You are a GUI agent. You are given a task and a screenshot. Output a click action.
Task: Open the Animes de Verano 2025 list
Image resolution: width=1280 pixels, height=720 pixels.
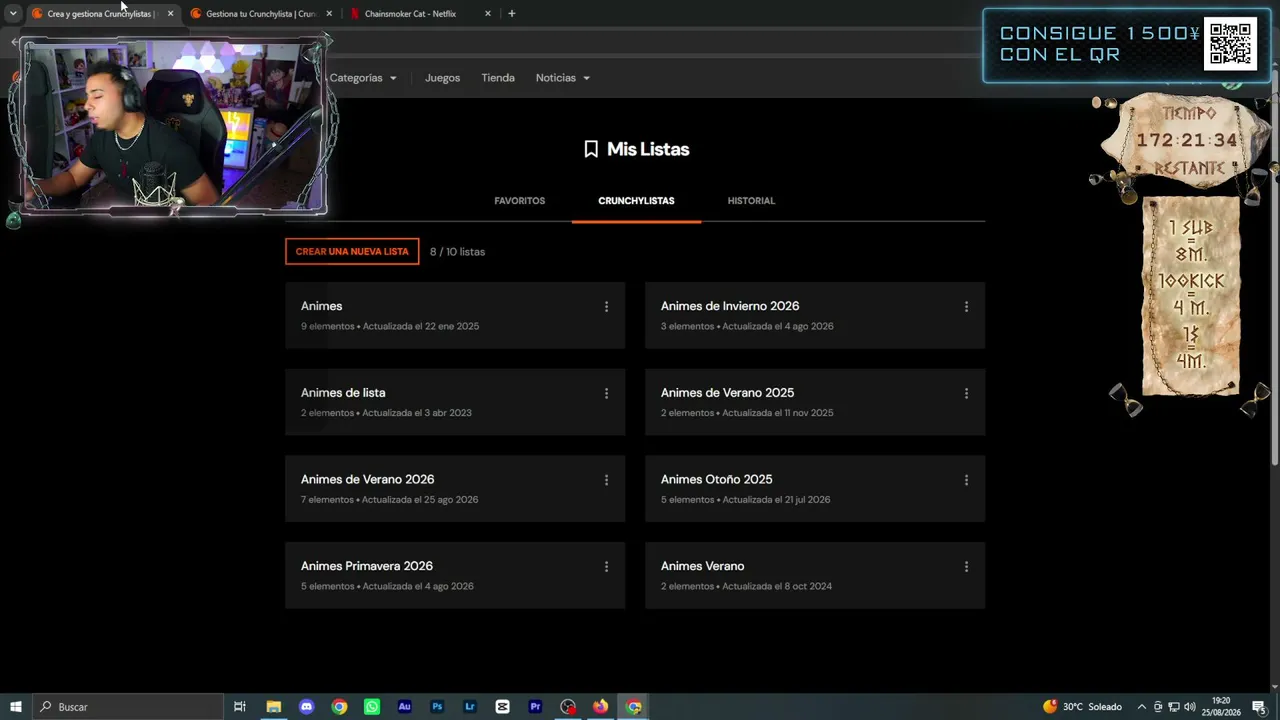tap(815, 402)
